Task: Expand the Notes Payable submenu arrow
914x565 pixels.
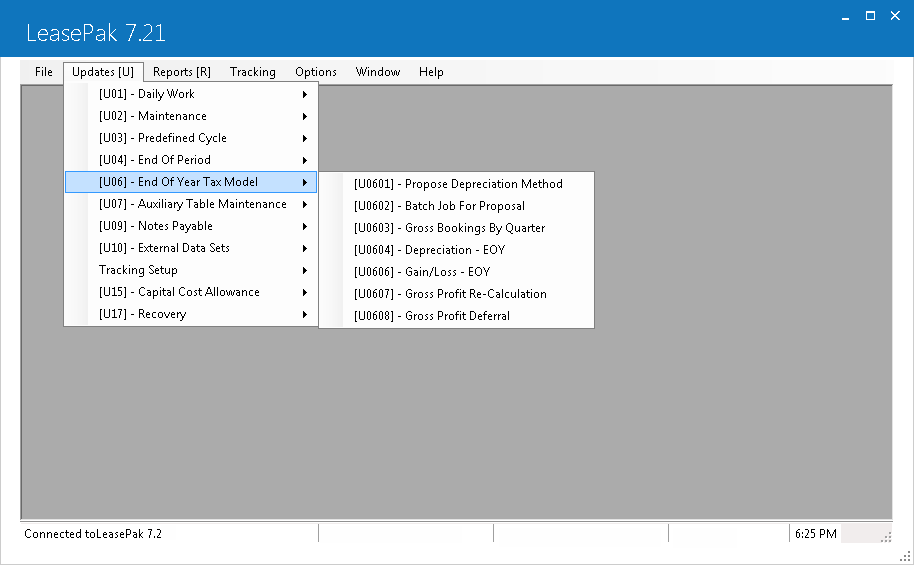Action: tap(305, 226)
